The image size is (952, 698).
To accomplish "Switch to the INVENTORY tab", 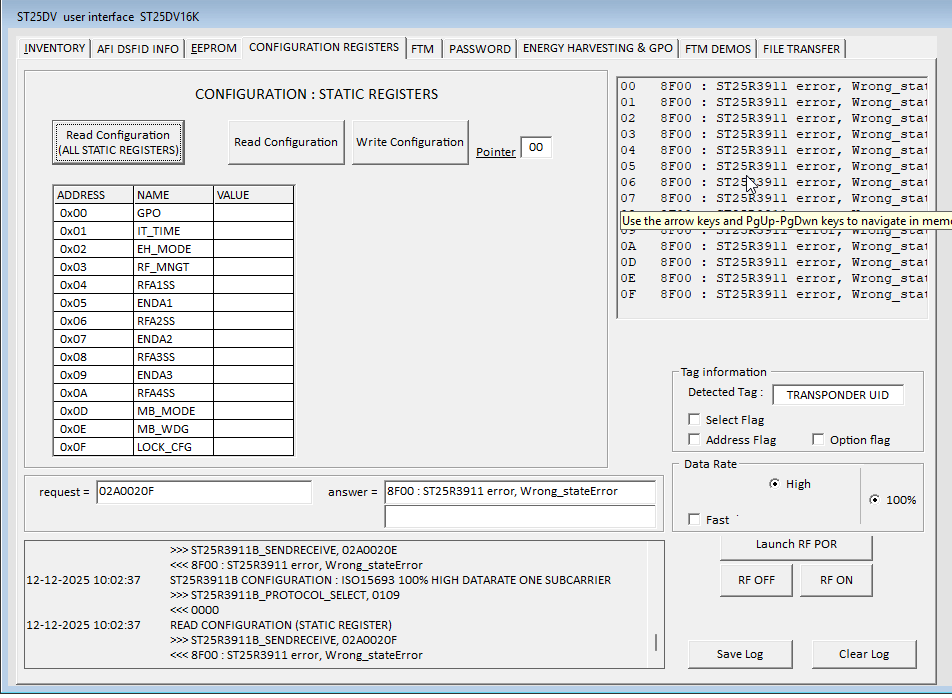I will [55, 48].
